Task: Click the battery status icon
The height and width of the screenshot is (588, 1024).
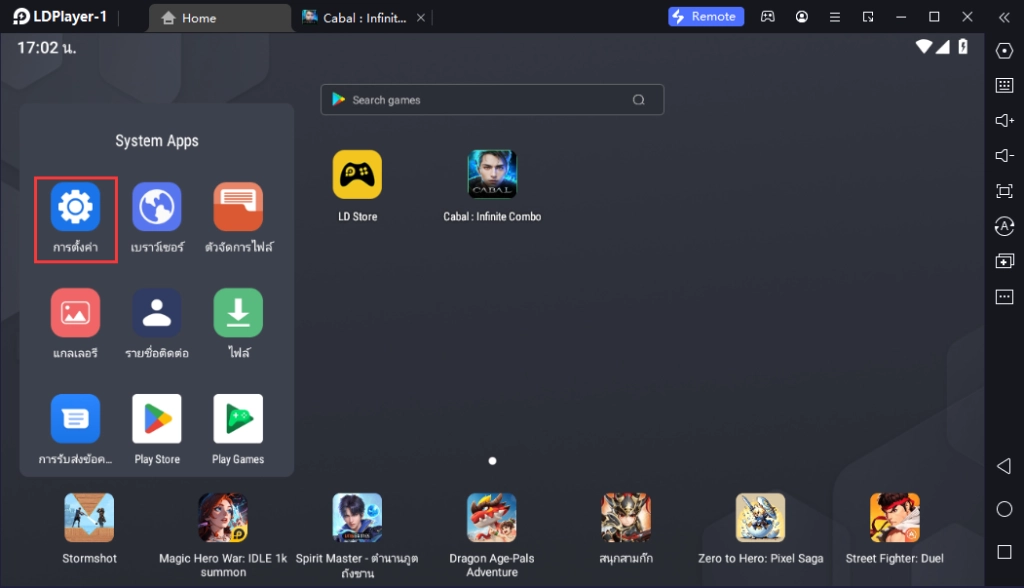Action: (963, 46)
